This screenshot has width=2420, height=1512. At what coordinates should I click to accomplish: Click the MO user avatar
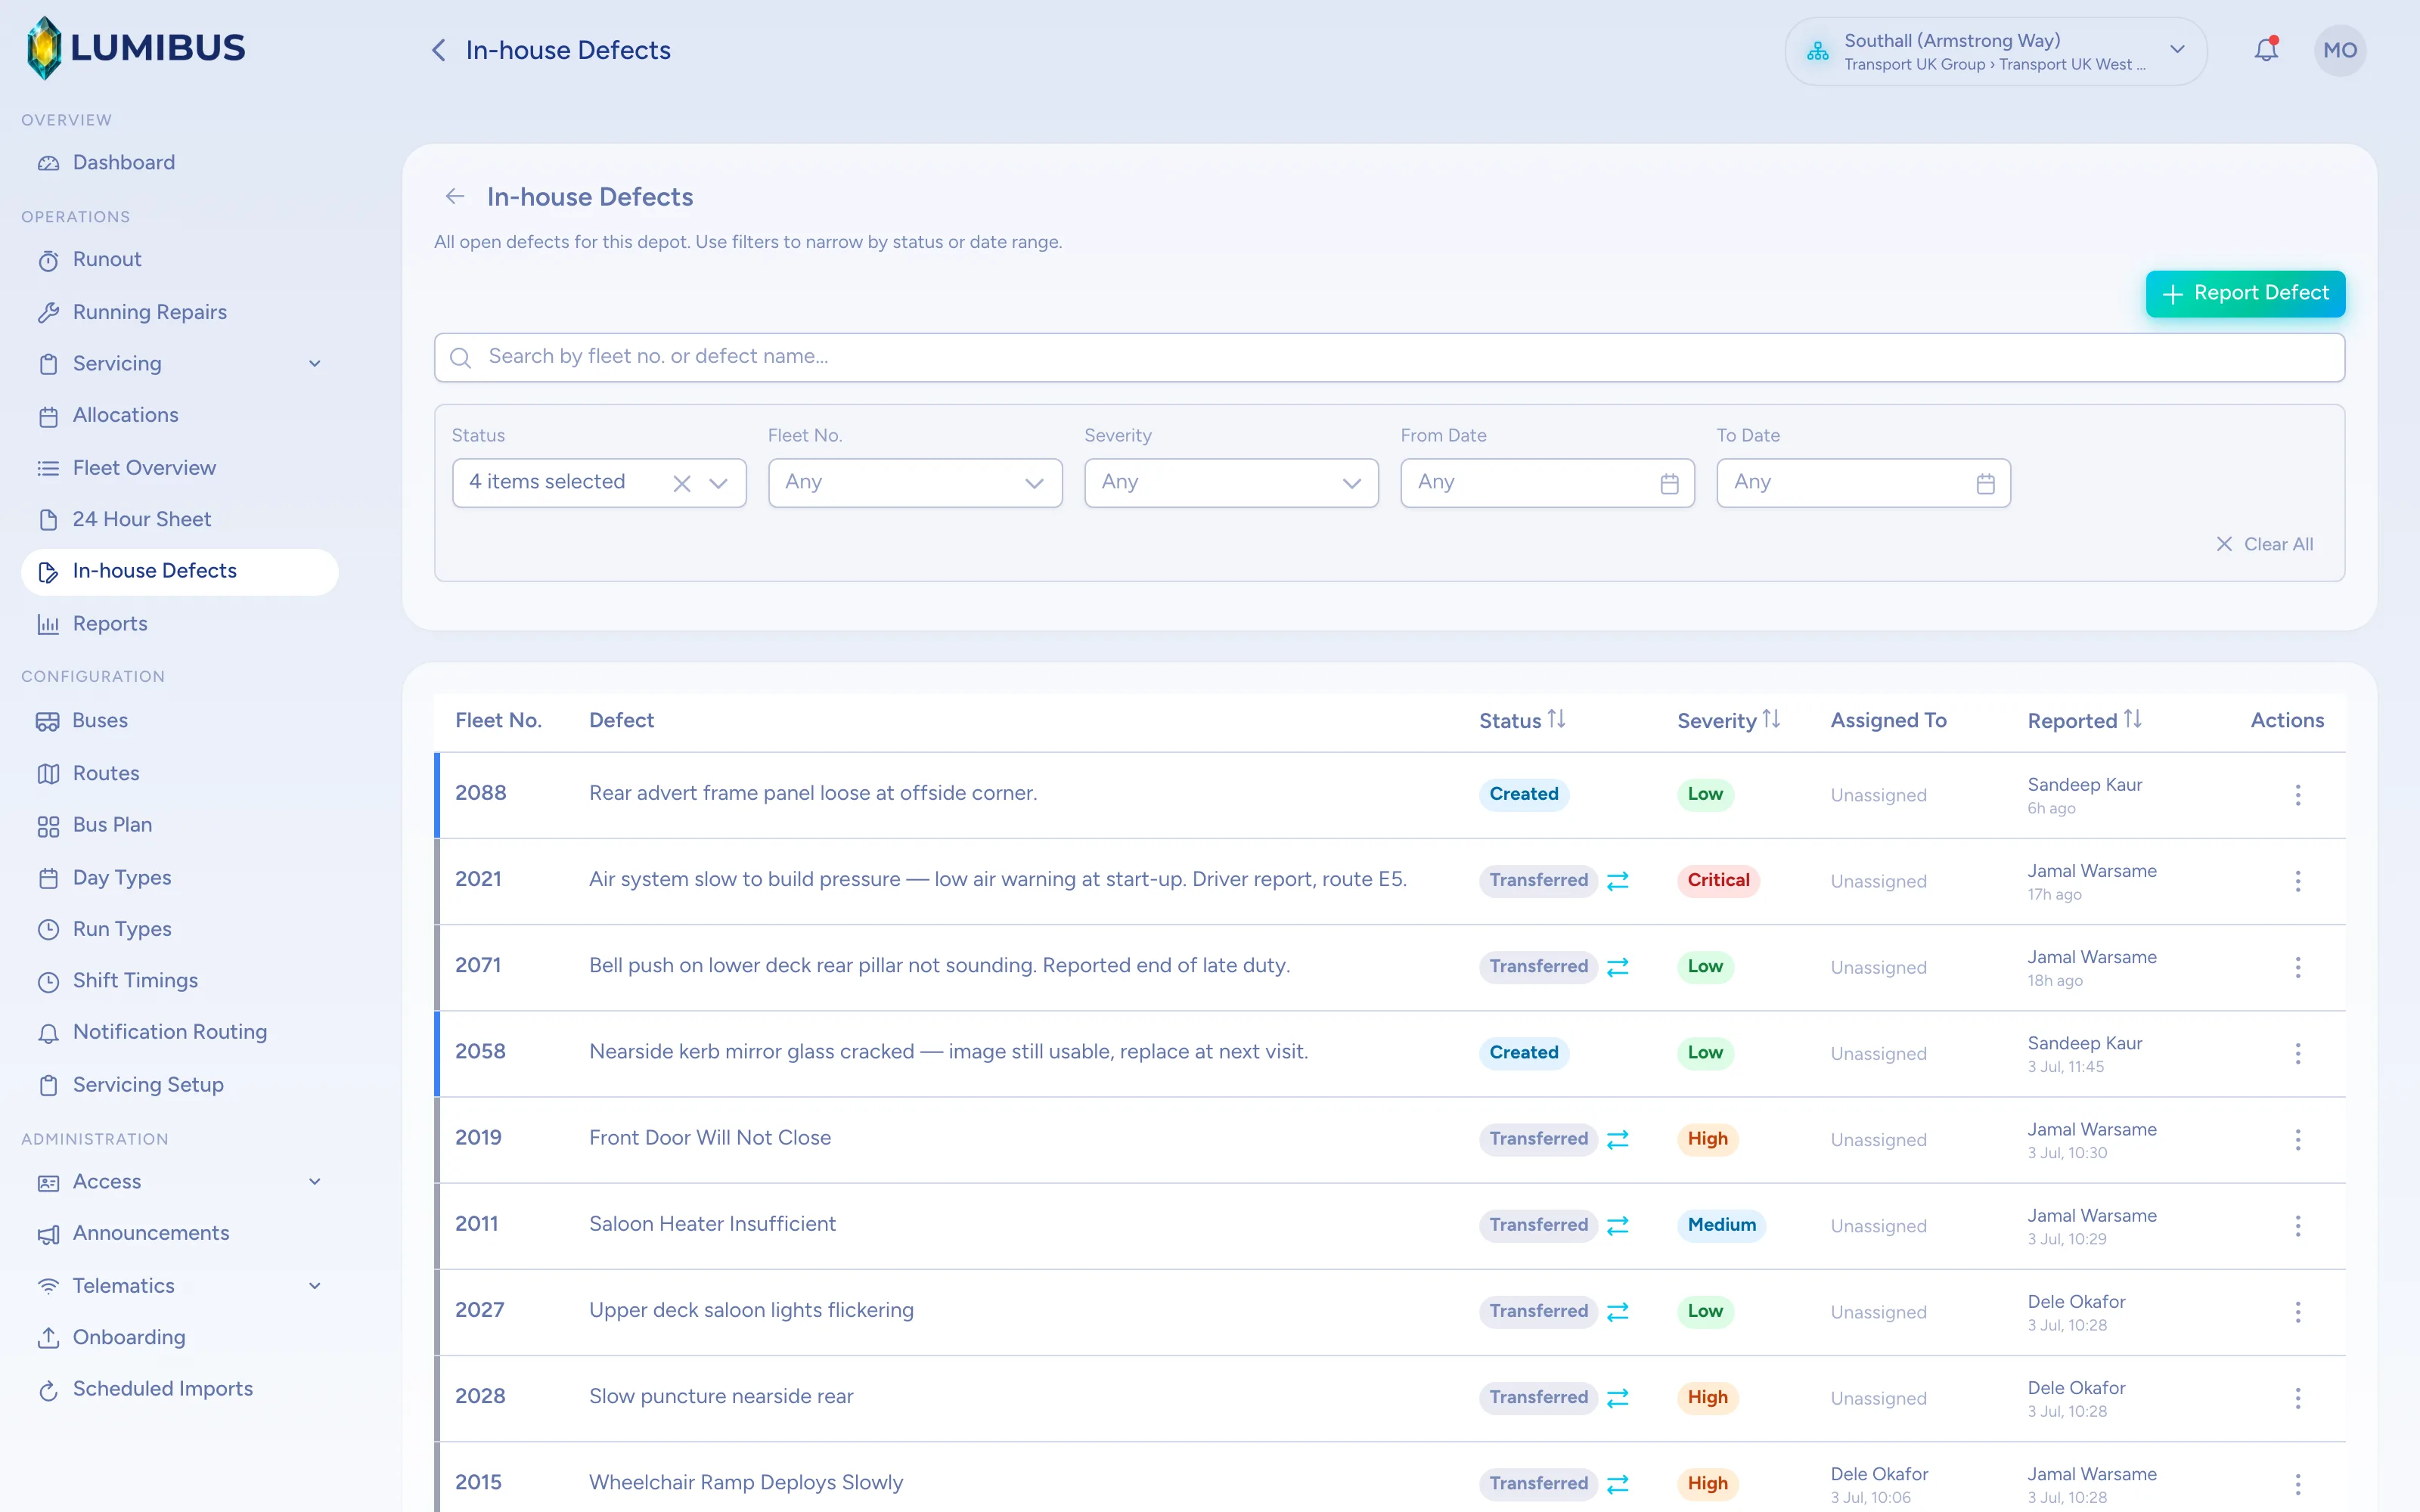(x=2339, y=50)
